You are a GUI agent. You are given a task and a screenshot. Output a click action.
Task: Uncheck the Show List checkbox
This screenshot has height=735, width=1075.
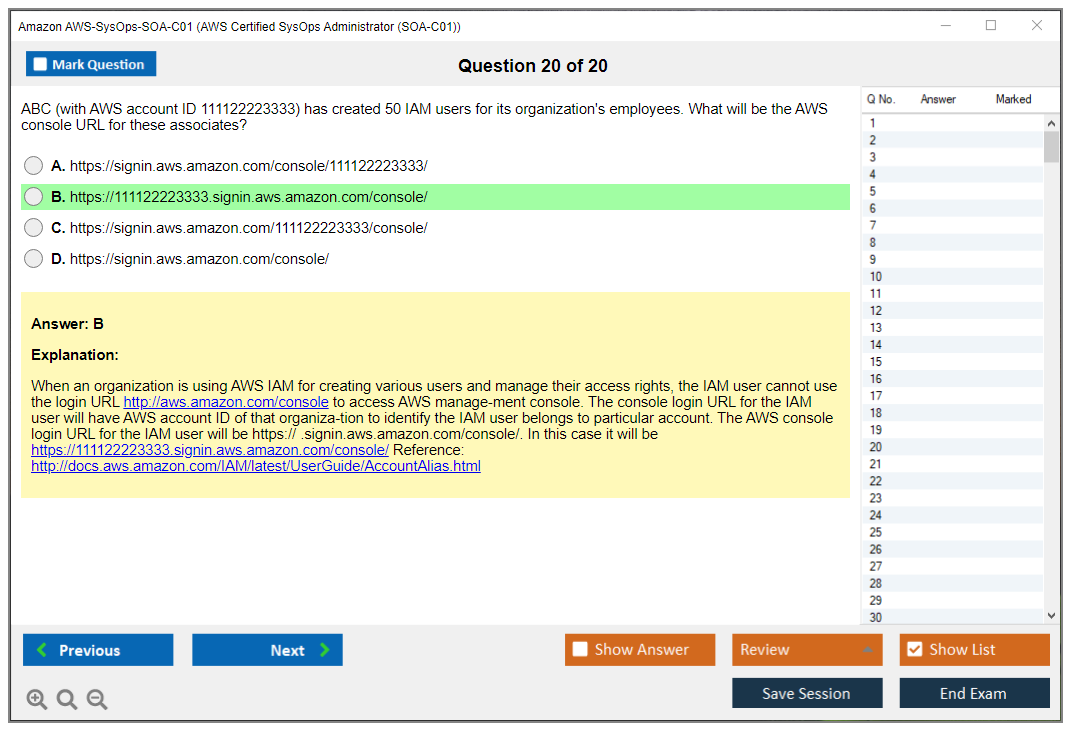point(914,650)
